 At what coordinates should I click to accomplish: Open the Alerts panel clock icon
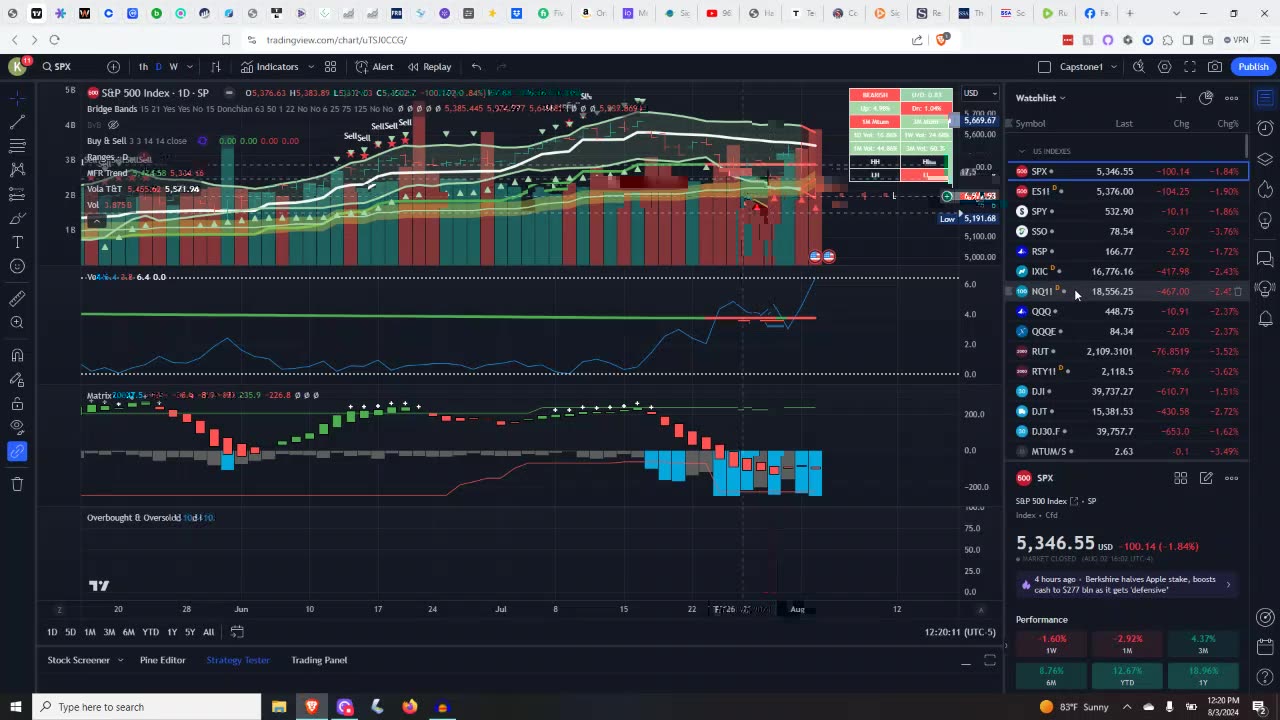point(1265,129)
